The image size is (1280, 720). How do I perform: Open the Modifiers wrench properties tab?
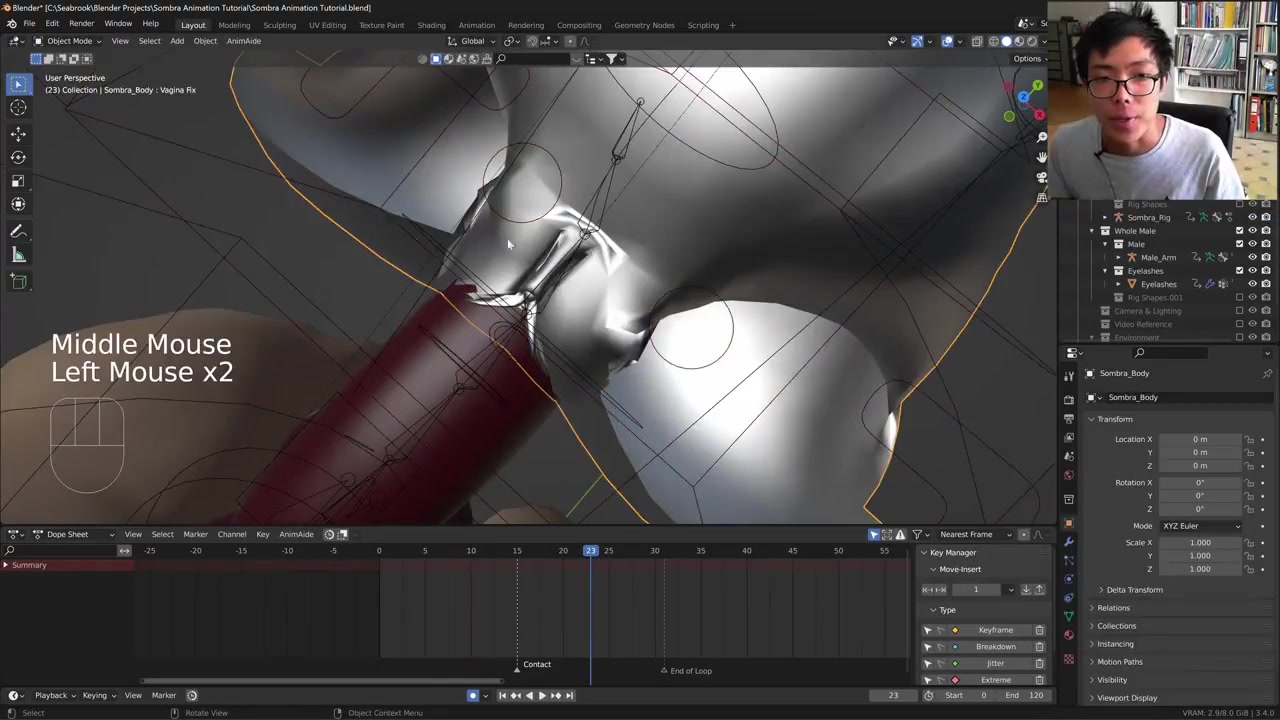pos(1069,541)
